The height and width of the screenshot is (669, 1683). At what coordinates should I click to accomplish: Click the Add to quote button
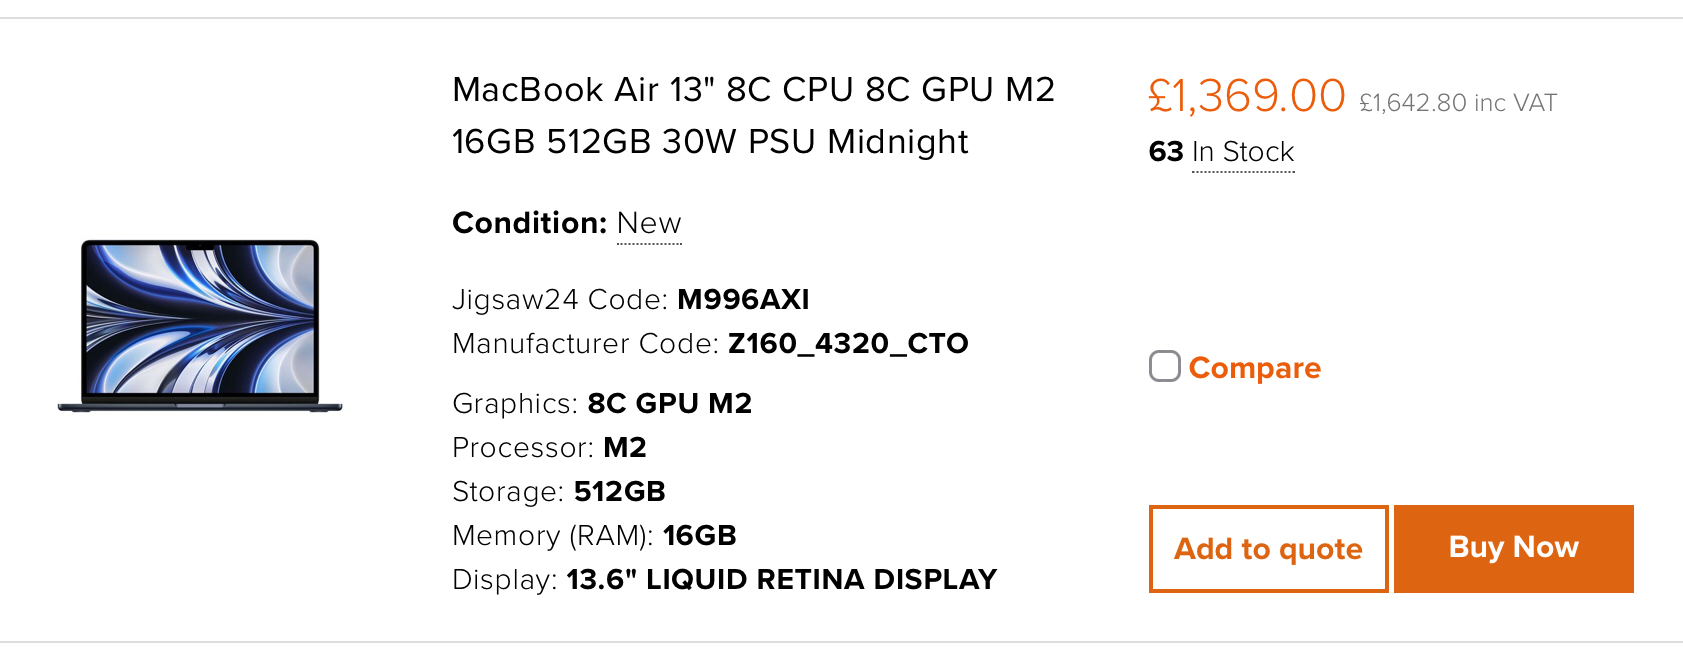click(x=1267, y=548)
